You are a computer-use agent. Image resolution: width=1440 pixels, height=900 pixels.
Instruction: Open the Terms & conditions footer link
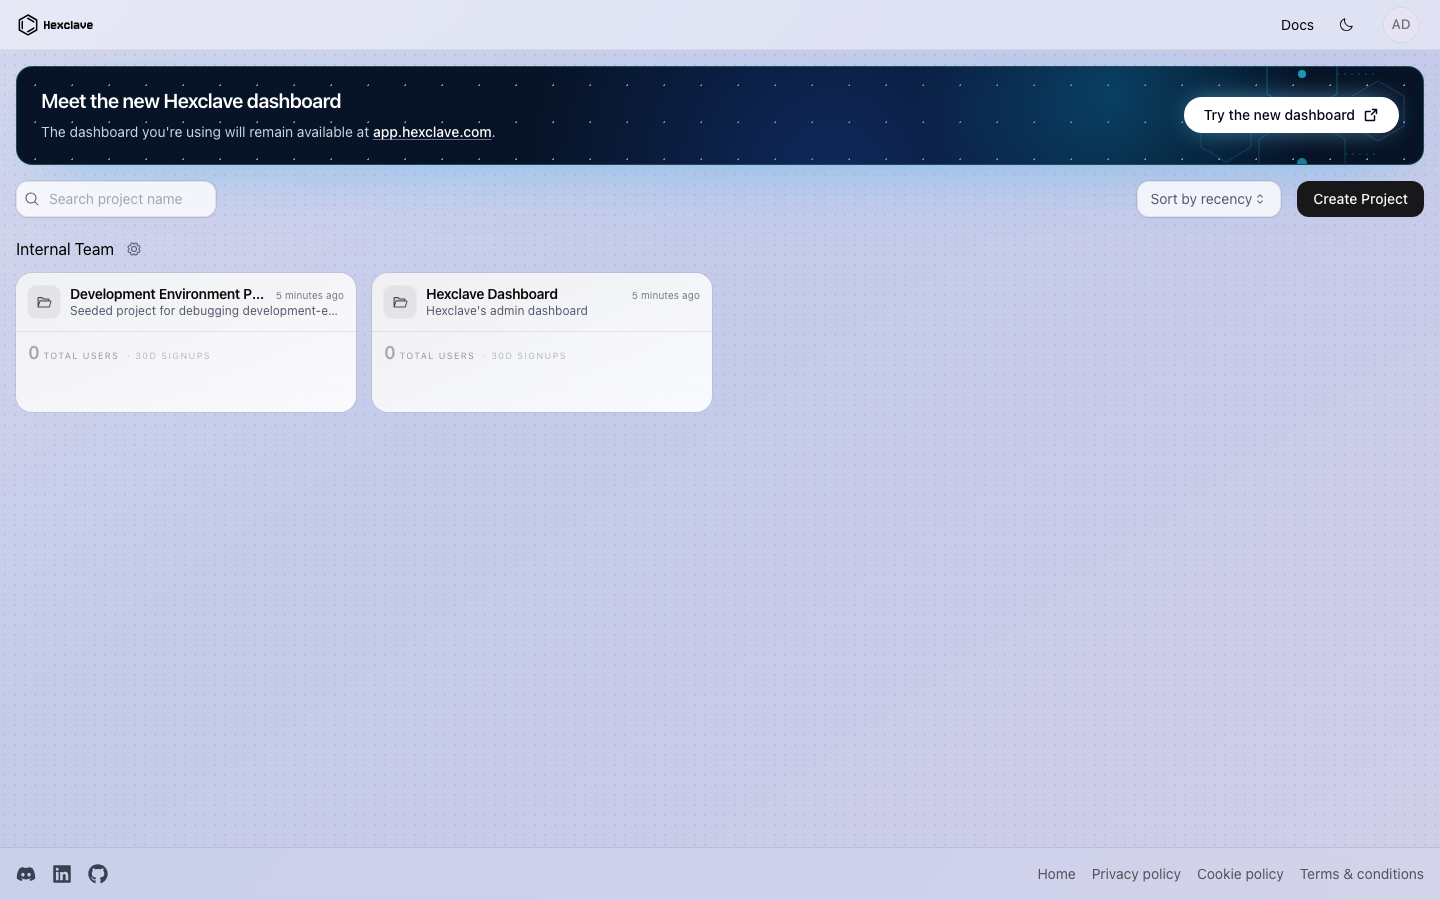1362,874
